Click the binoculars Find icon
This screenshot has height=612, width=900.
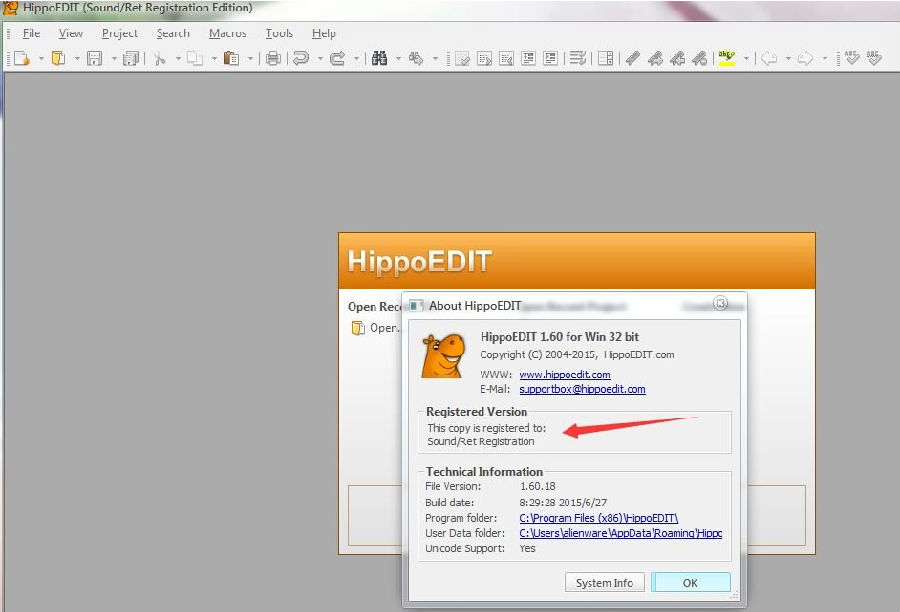[379, 58]
